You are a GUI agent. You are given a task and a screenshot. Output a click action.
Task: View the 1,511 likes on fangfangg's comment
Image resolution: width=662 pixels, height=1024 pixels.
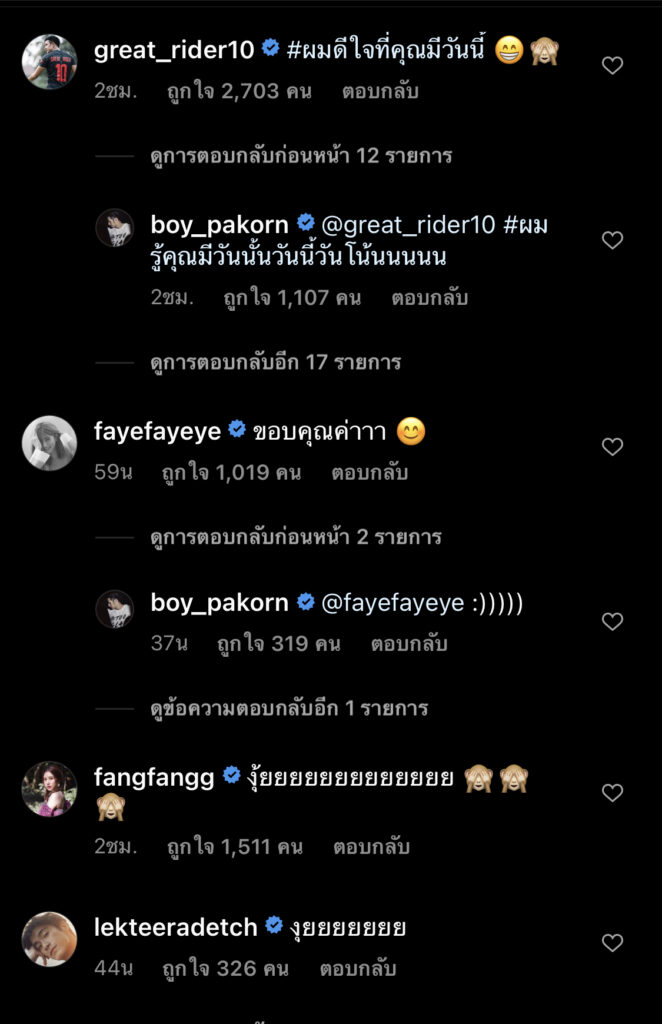(232, 847)
